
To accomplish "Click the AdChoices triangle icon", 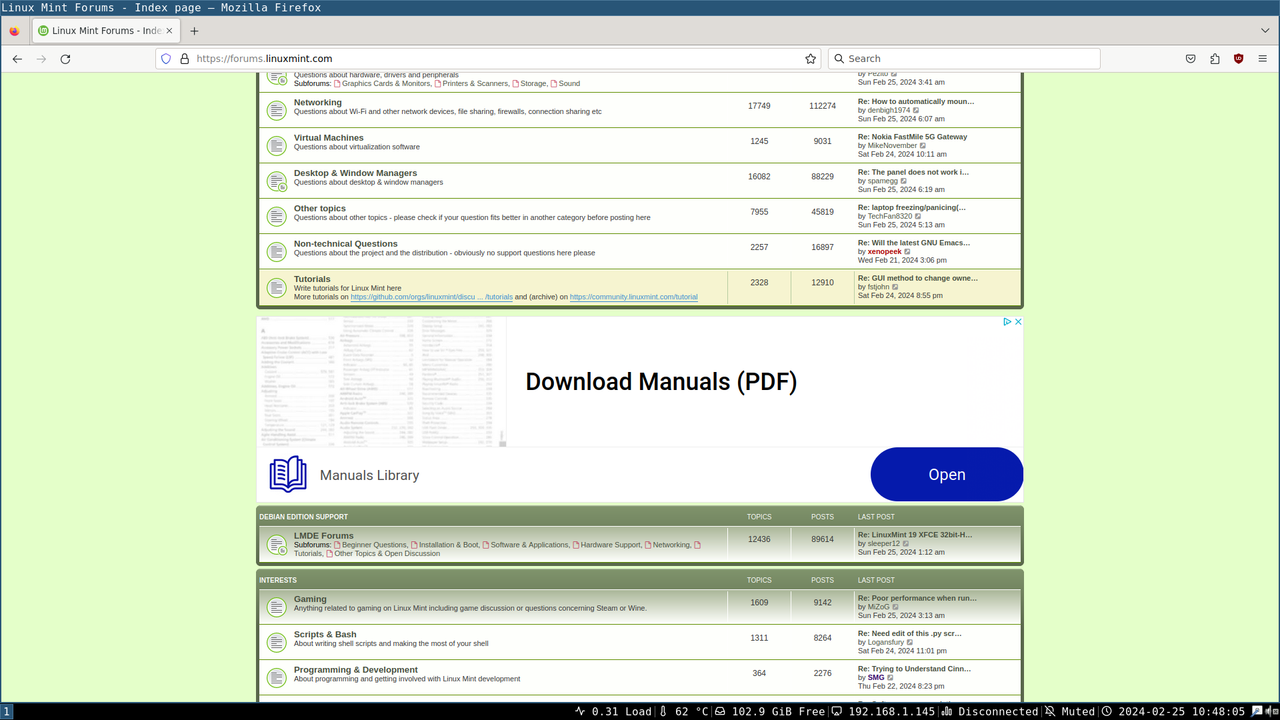I will (1007, 322).
